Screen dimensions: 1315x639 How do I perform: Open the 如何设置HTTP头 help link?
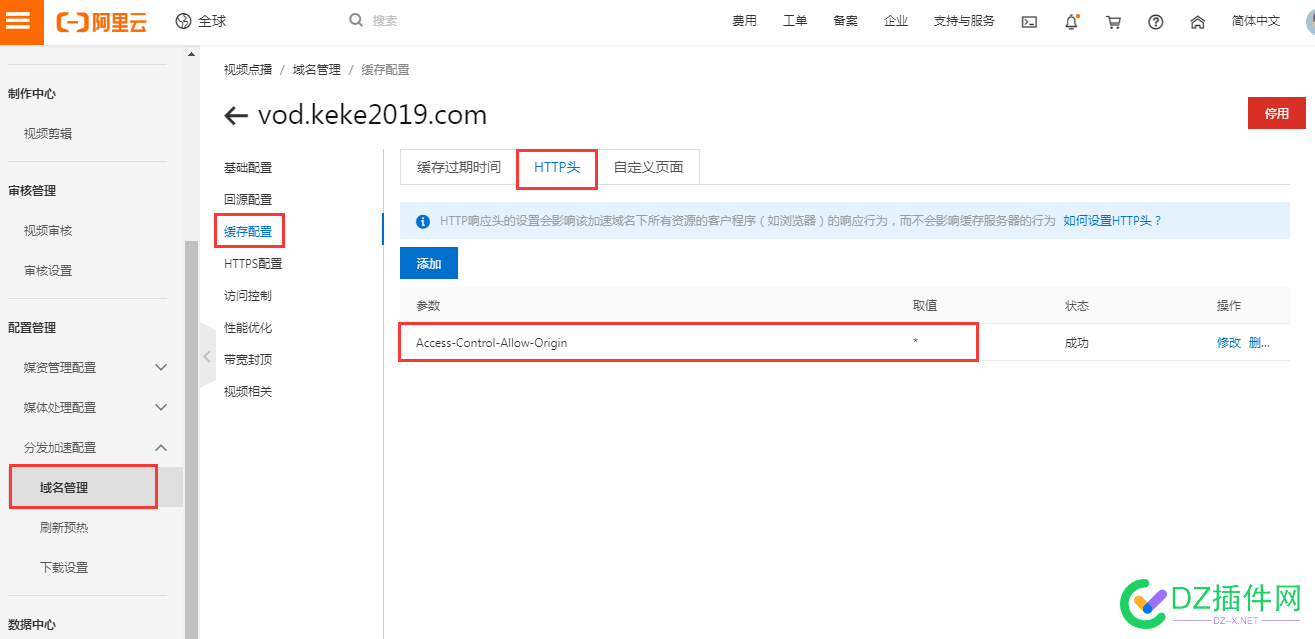pyautogui.click(x=1113, y=221)
